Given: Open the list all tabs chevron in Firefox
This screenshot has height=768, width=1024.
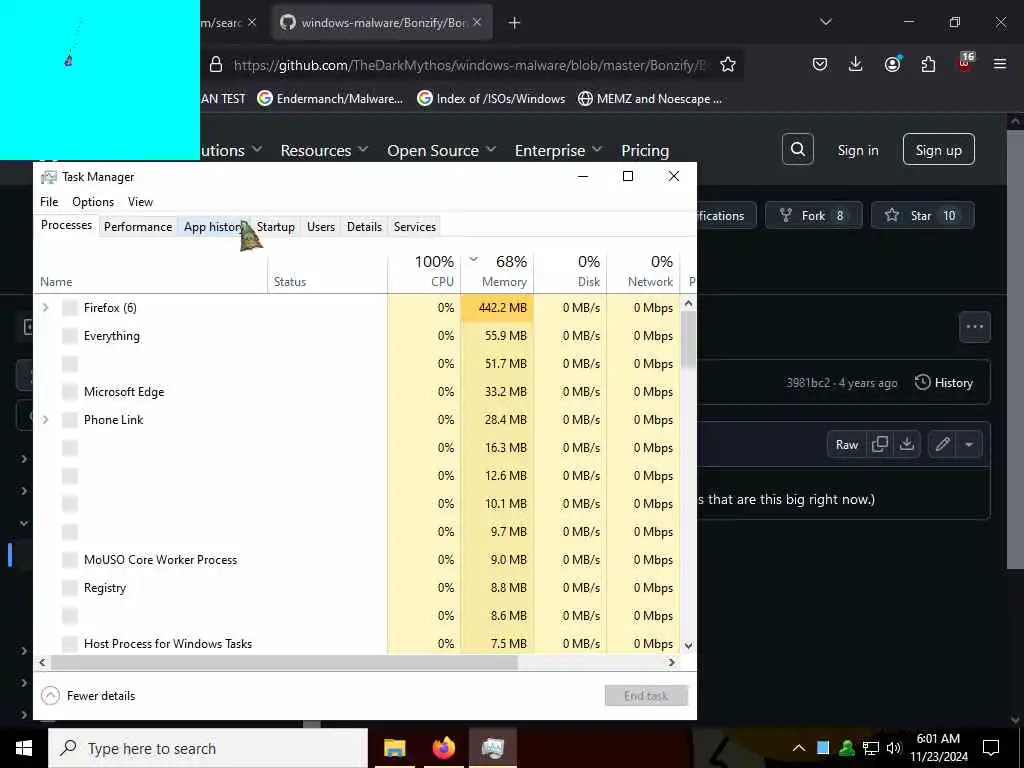Looking at the screenshot, I should pyautogui.click(x=826, y=22).
